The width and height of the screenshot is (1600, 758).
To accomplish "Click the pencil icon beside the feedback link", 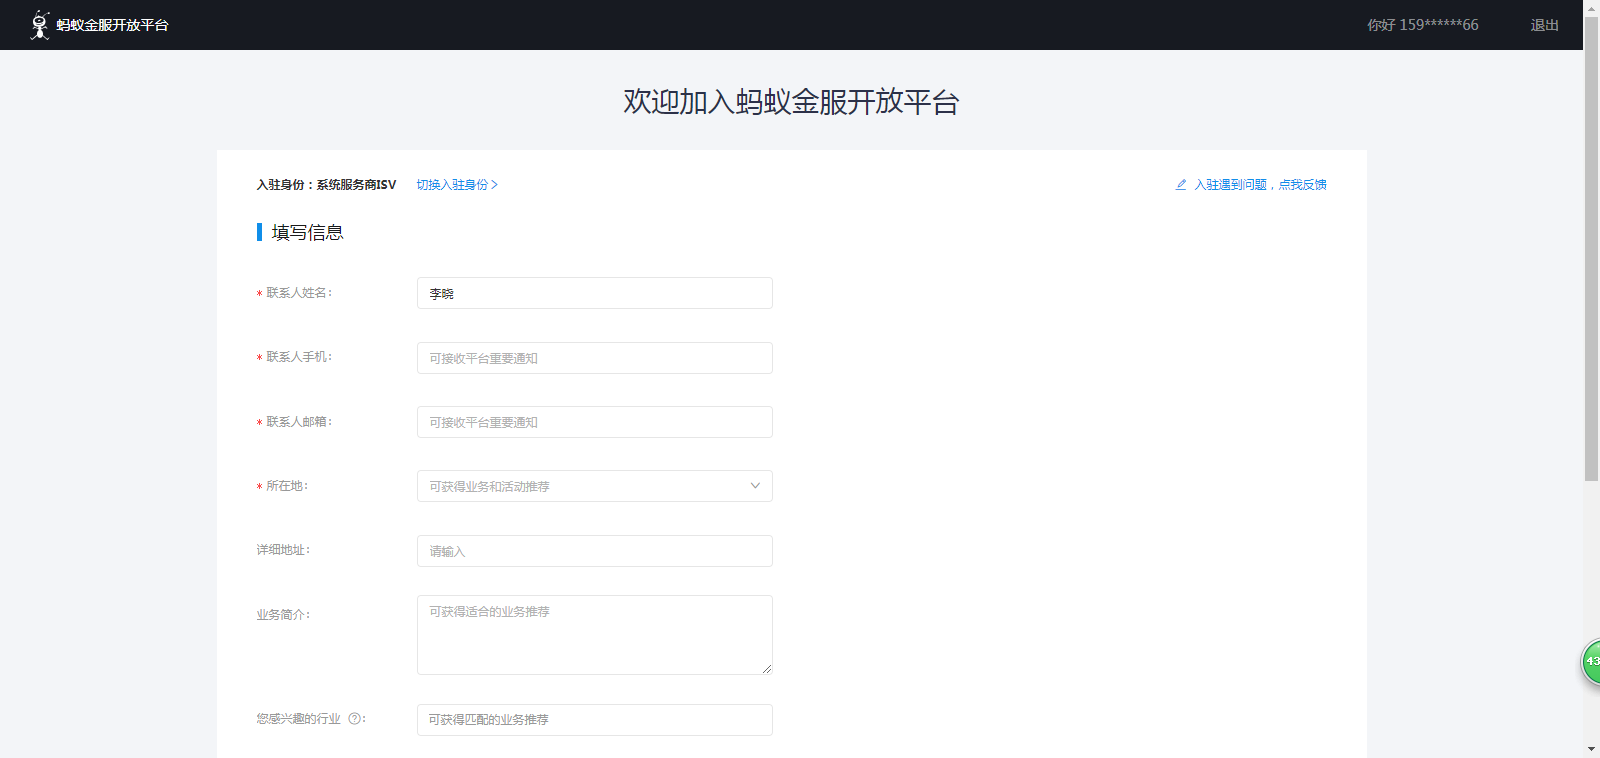I will coord(1181,185).
